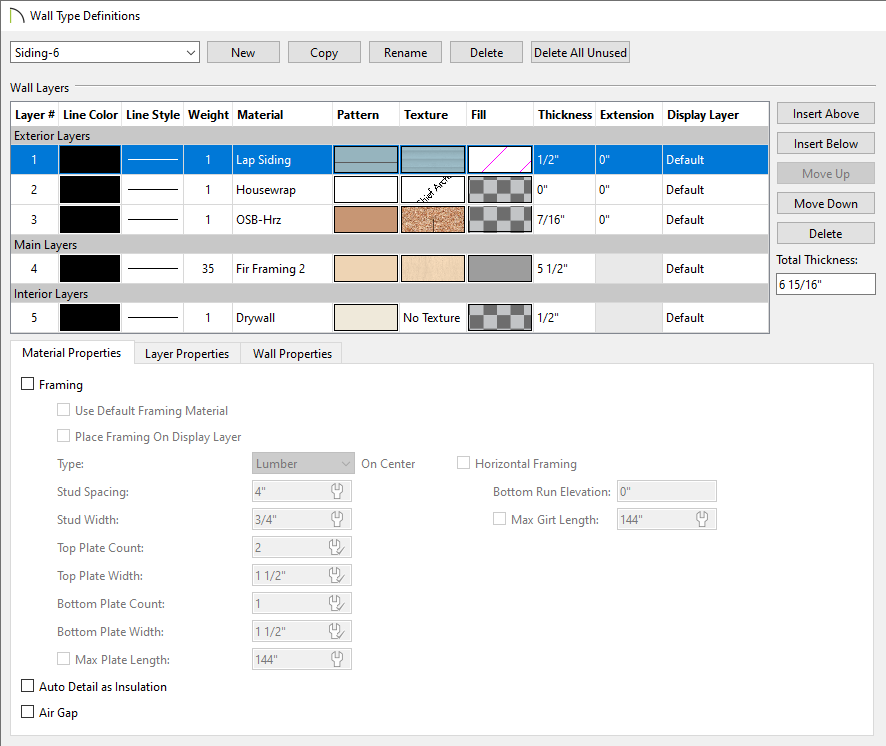Click the Total Thickness input field
This screenshot has width=886, height=746.
[825, 283]
